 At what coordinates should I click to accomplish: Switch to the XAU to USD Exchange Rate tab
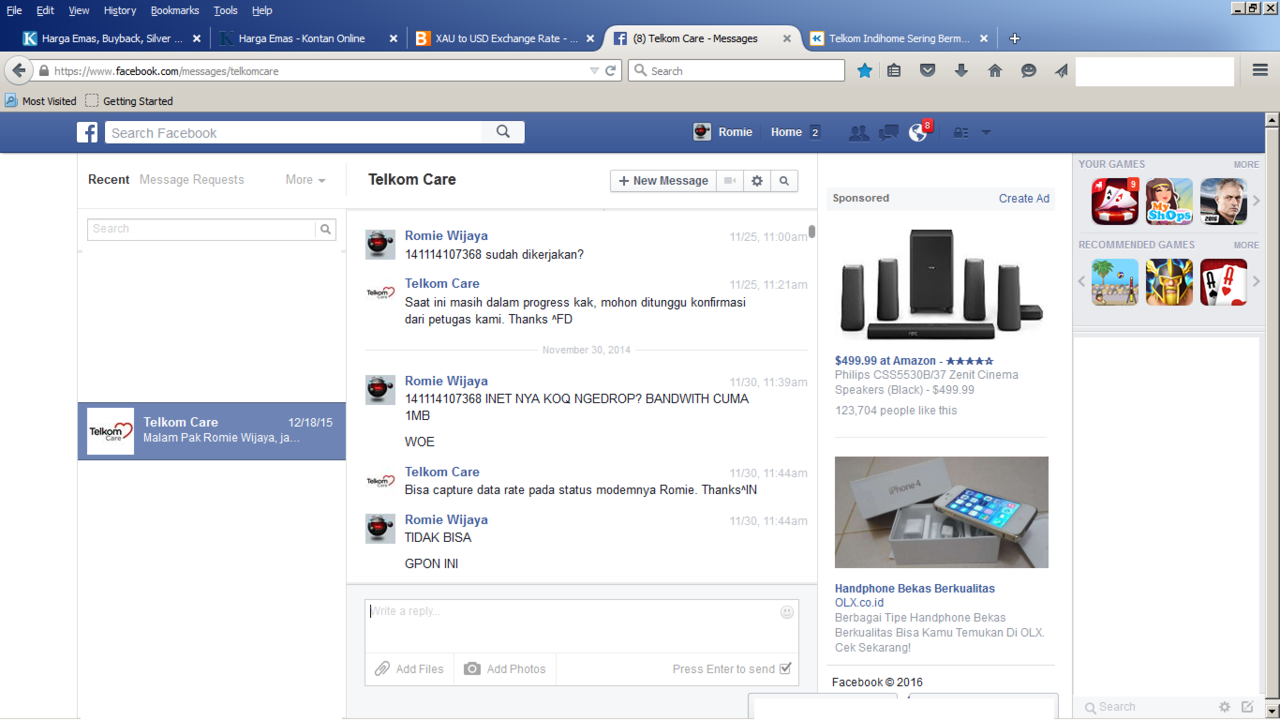point(505,39)
